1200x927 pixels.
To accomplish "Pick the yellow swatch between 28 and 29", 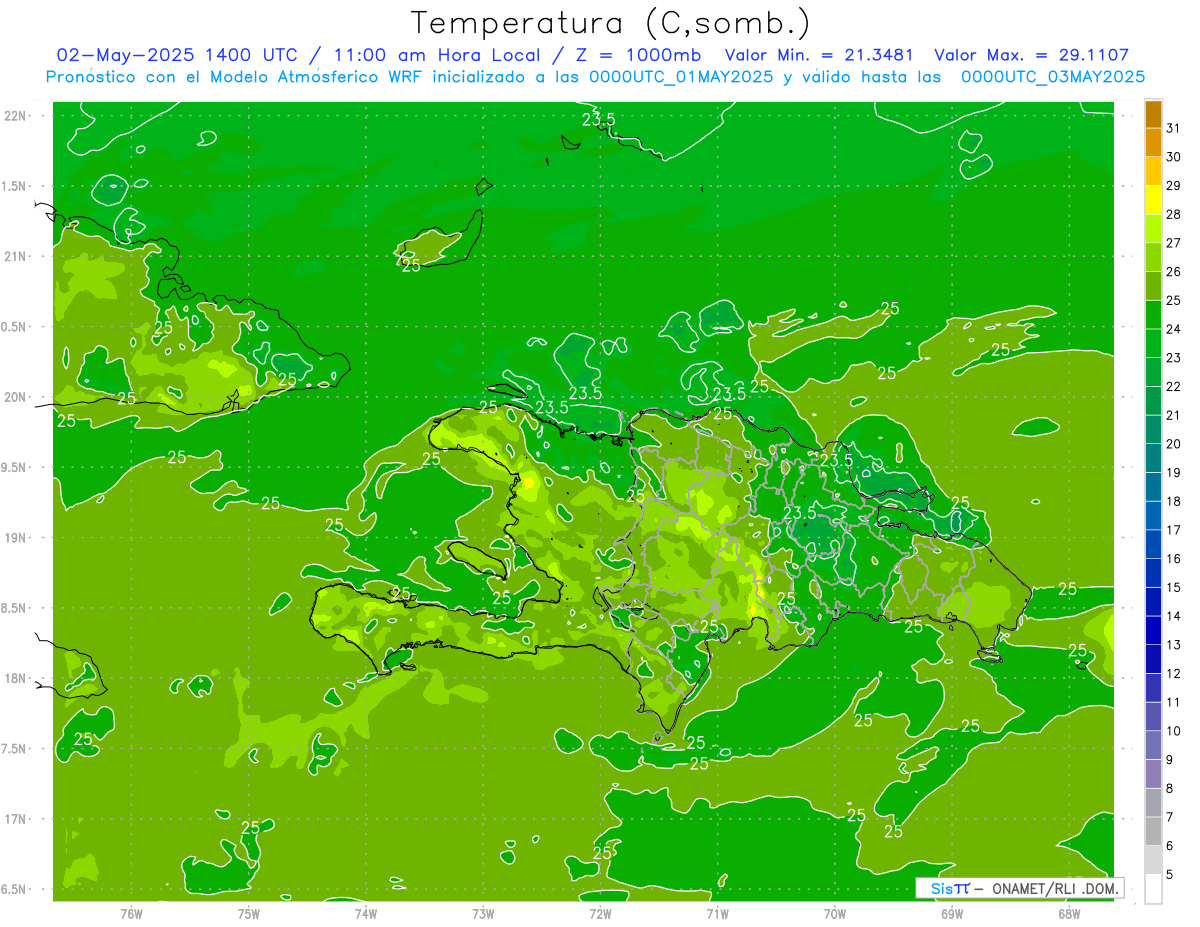I will [1153, 200].
